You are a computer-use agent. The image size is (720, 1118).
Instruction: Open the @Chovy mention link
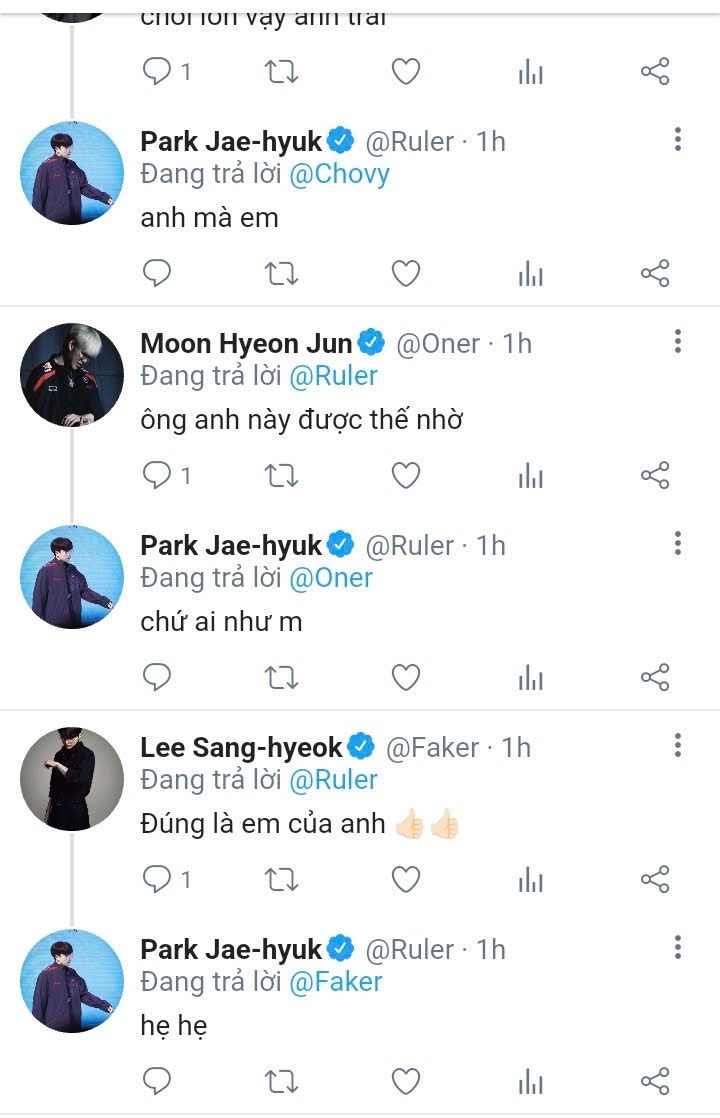(339, 174)
